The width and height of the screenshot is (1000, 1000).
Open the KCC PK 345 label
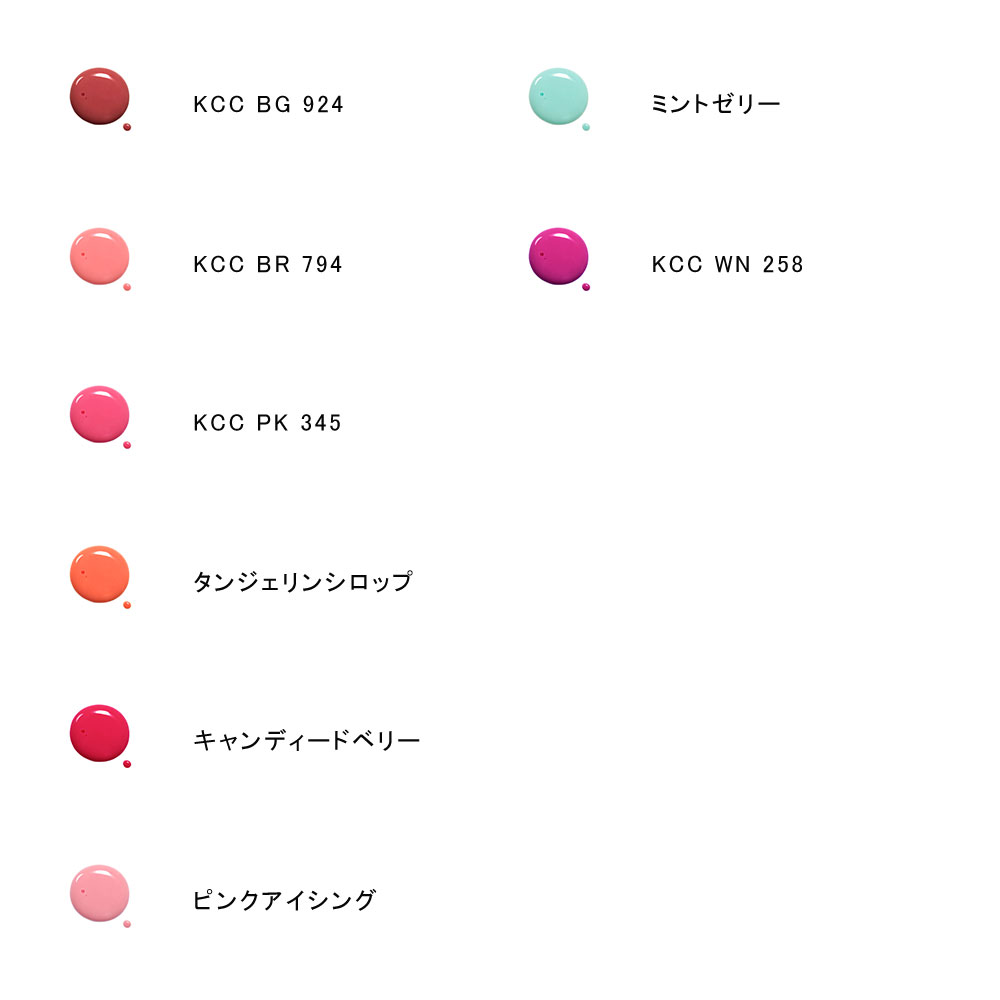tap(267, 423)
